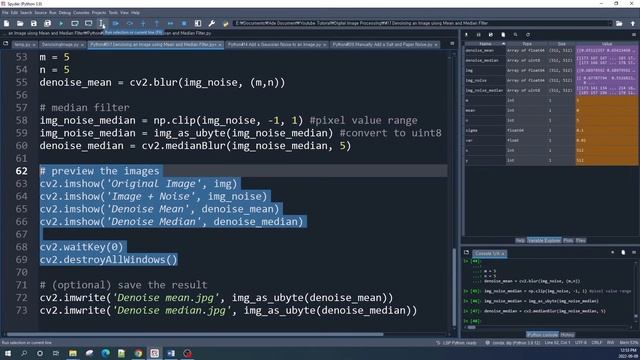Open Preferences wrench icon
This screenshot has height=360, width=640.
click(211, 24)
